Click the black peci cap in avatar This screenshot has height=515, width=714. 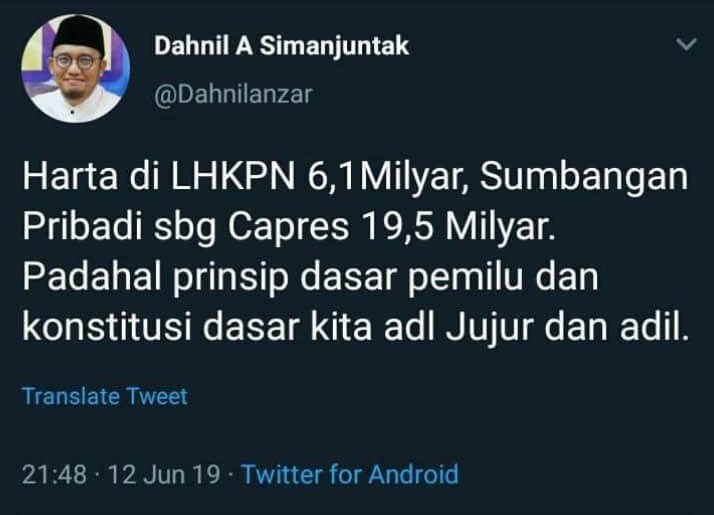[x=80, y=35]
